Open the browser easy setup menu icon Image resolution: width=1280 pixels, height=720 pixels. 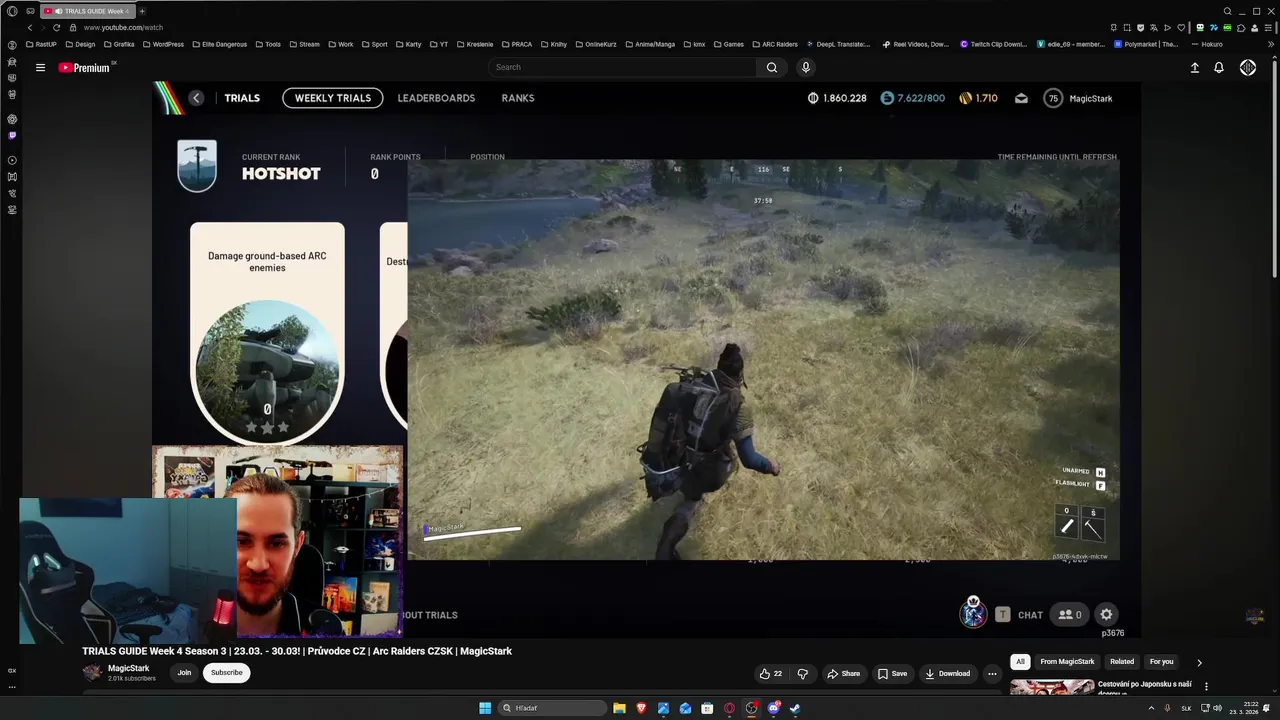click(x=1268, y=27)
